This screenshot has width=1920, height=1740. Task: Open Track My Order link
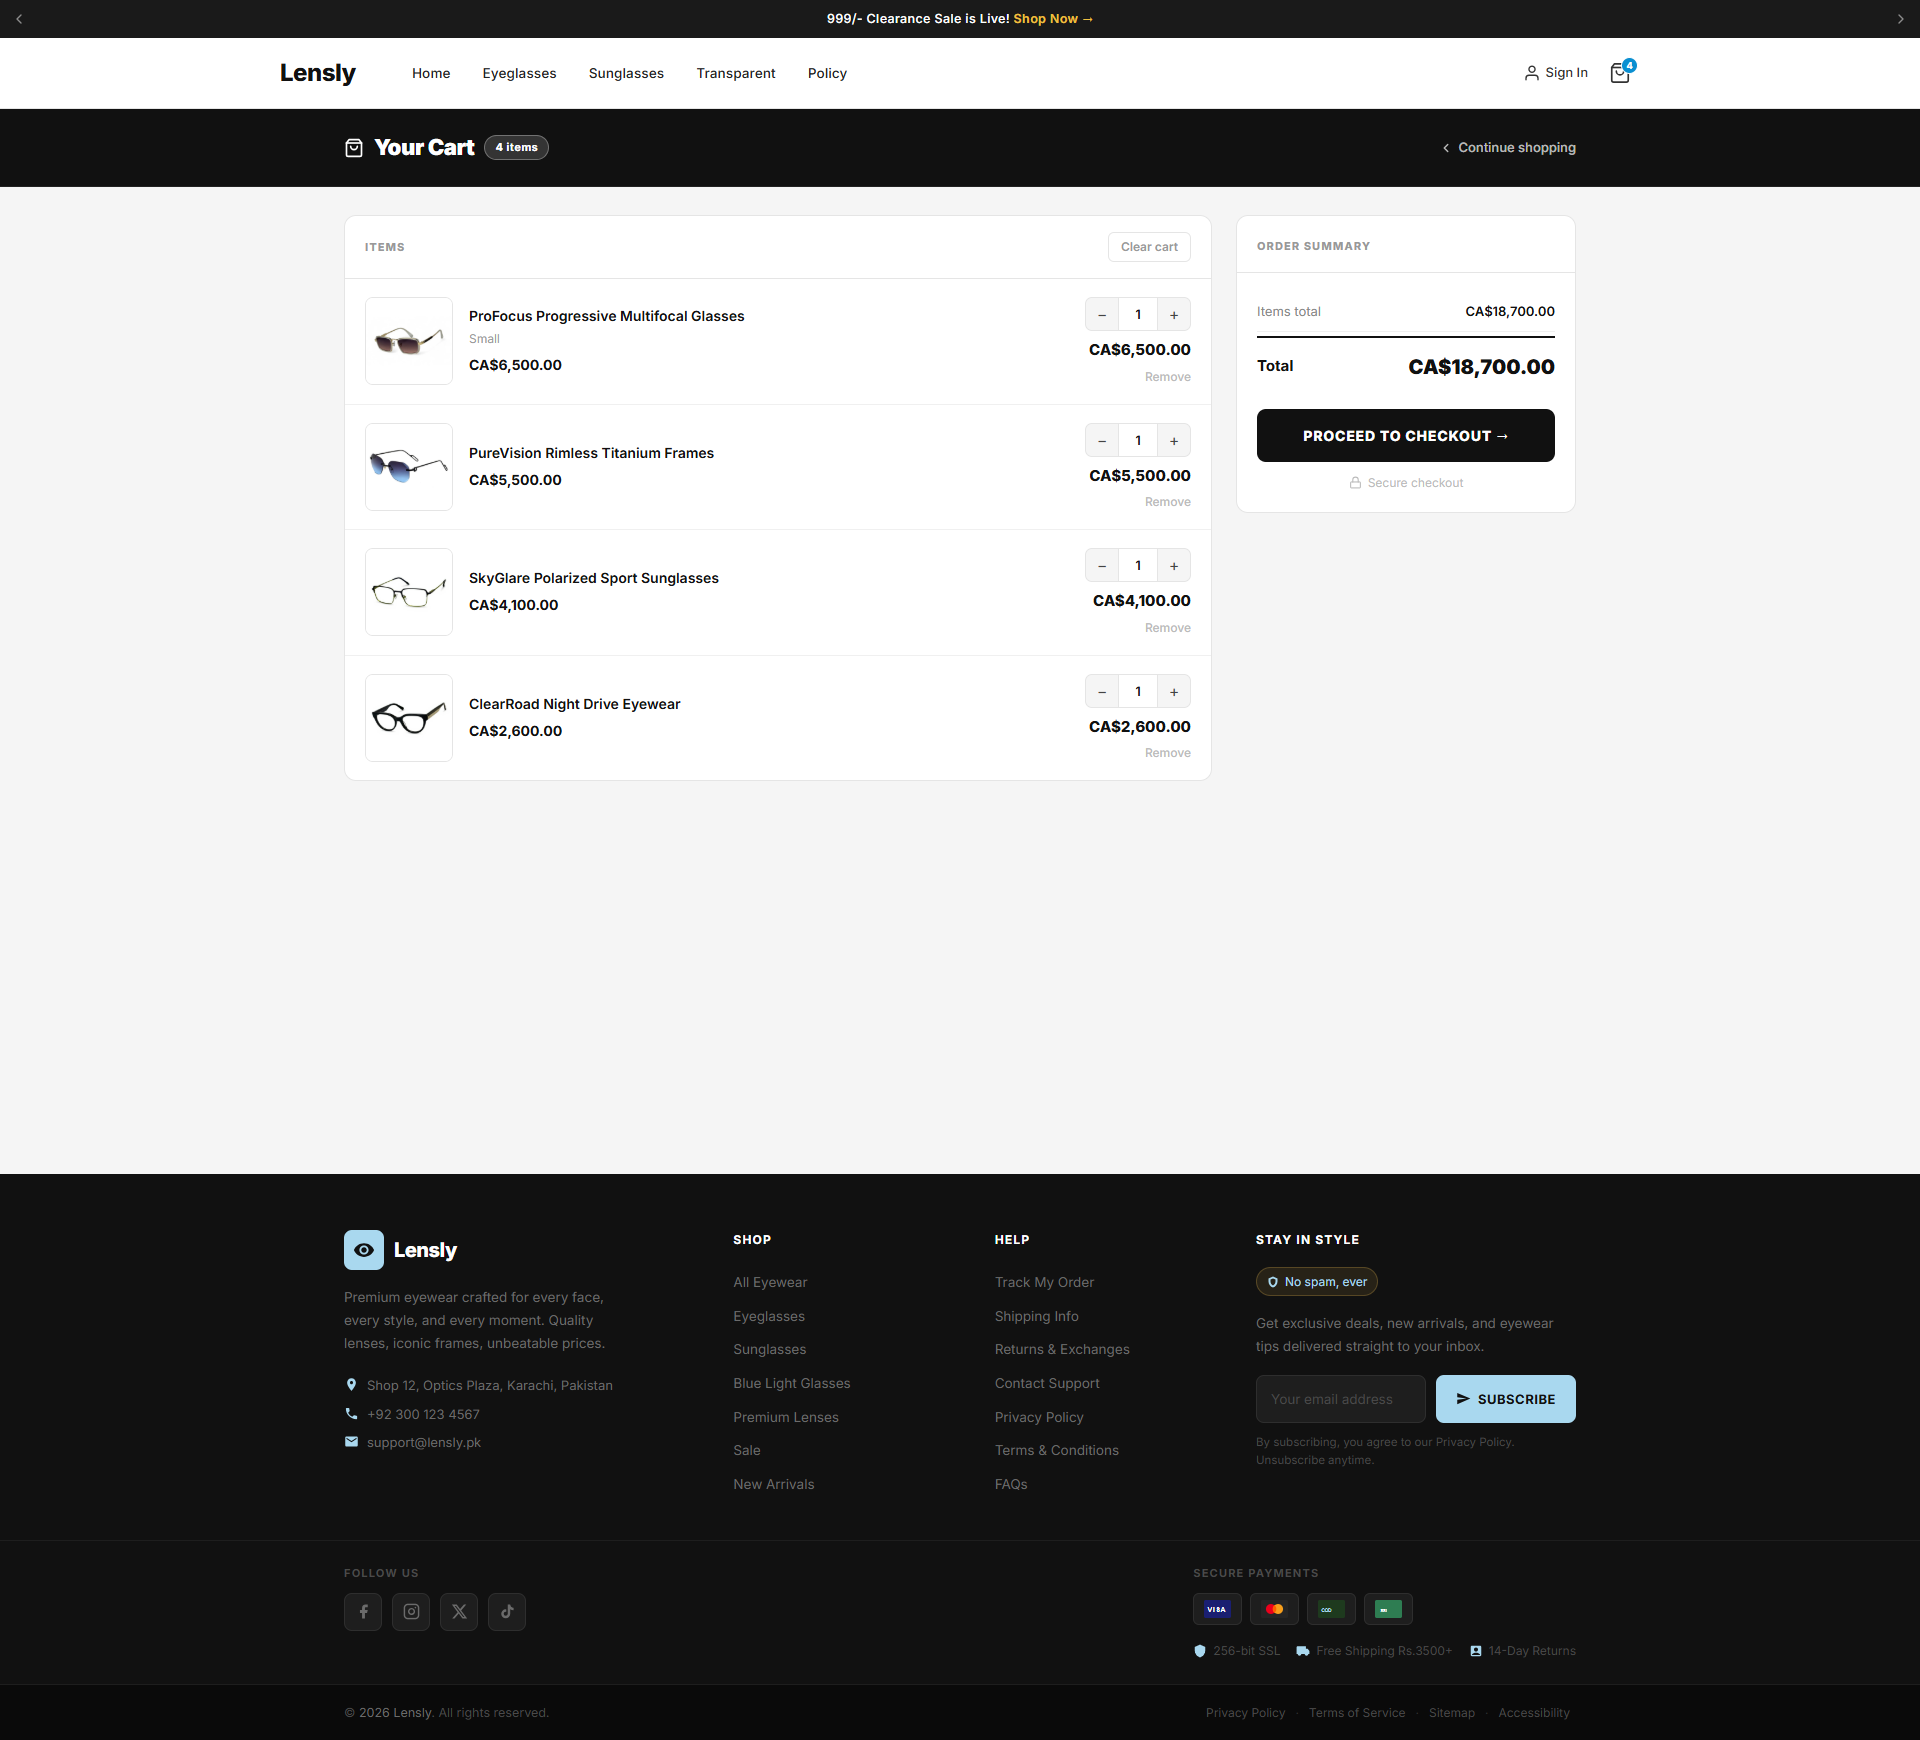[1044, 1282]
